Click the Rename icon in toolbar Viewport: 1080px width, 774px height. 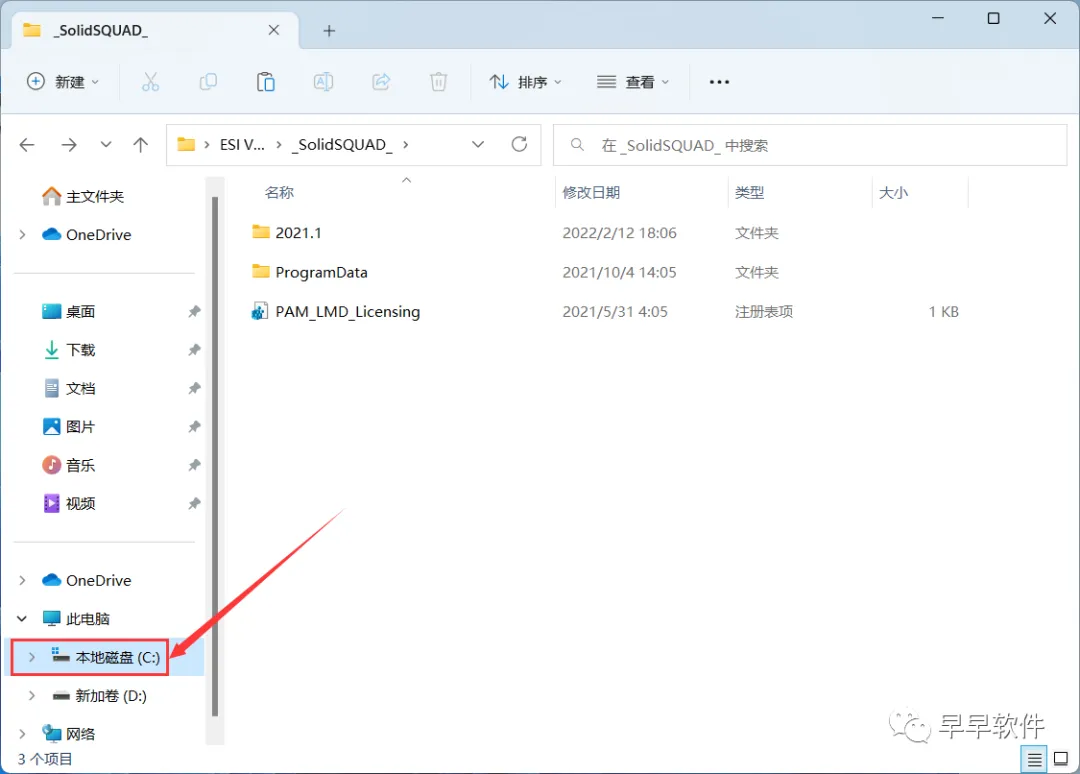point(323,82)
